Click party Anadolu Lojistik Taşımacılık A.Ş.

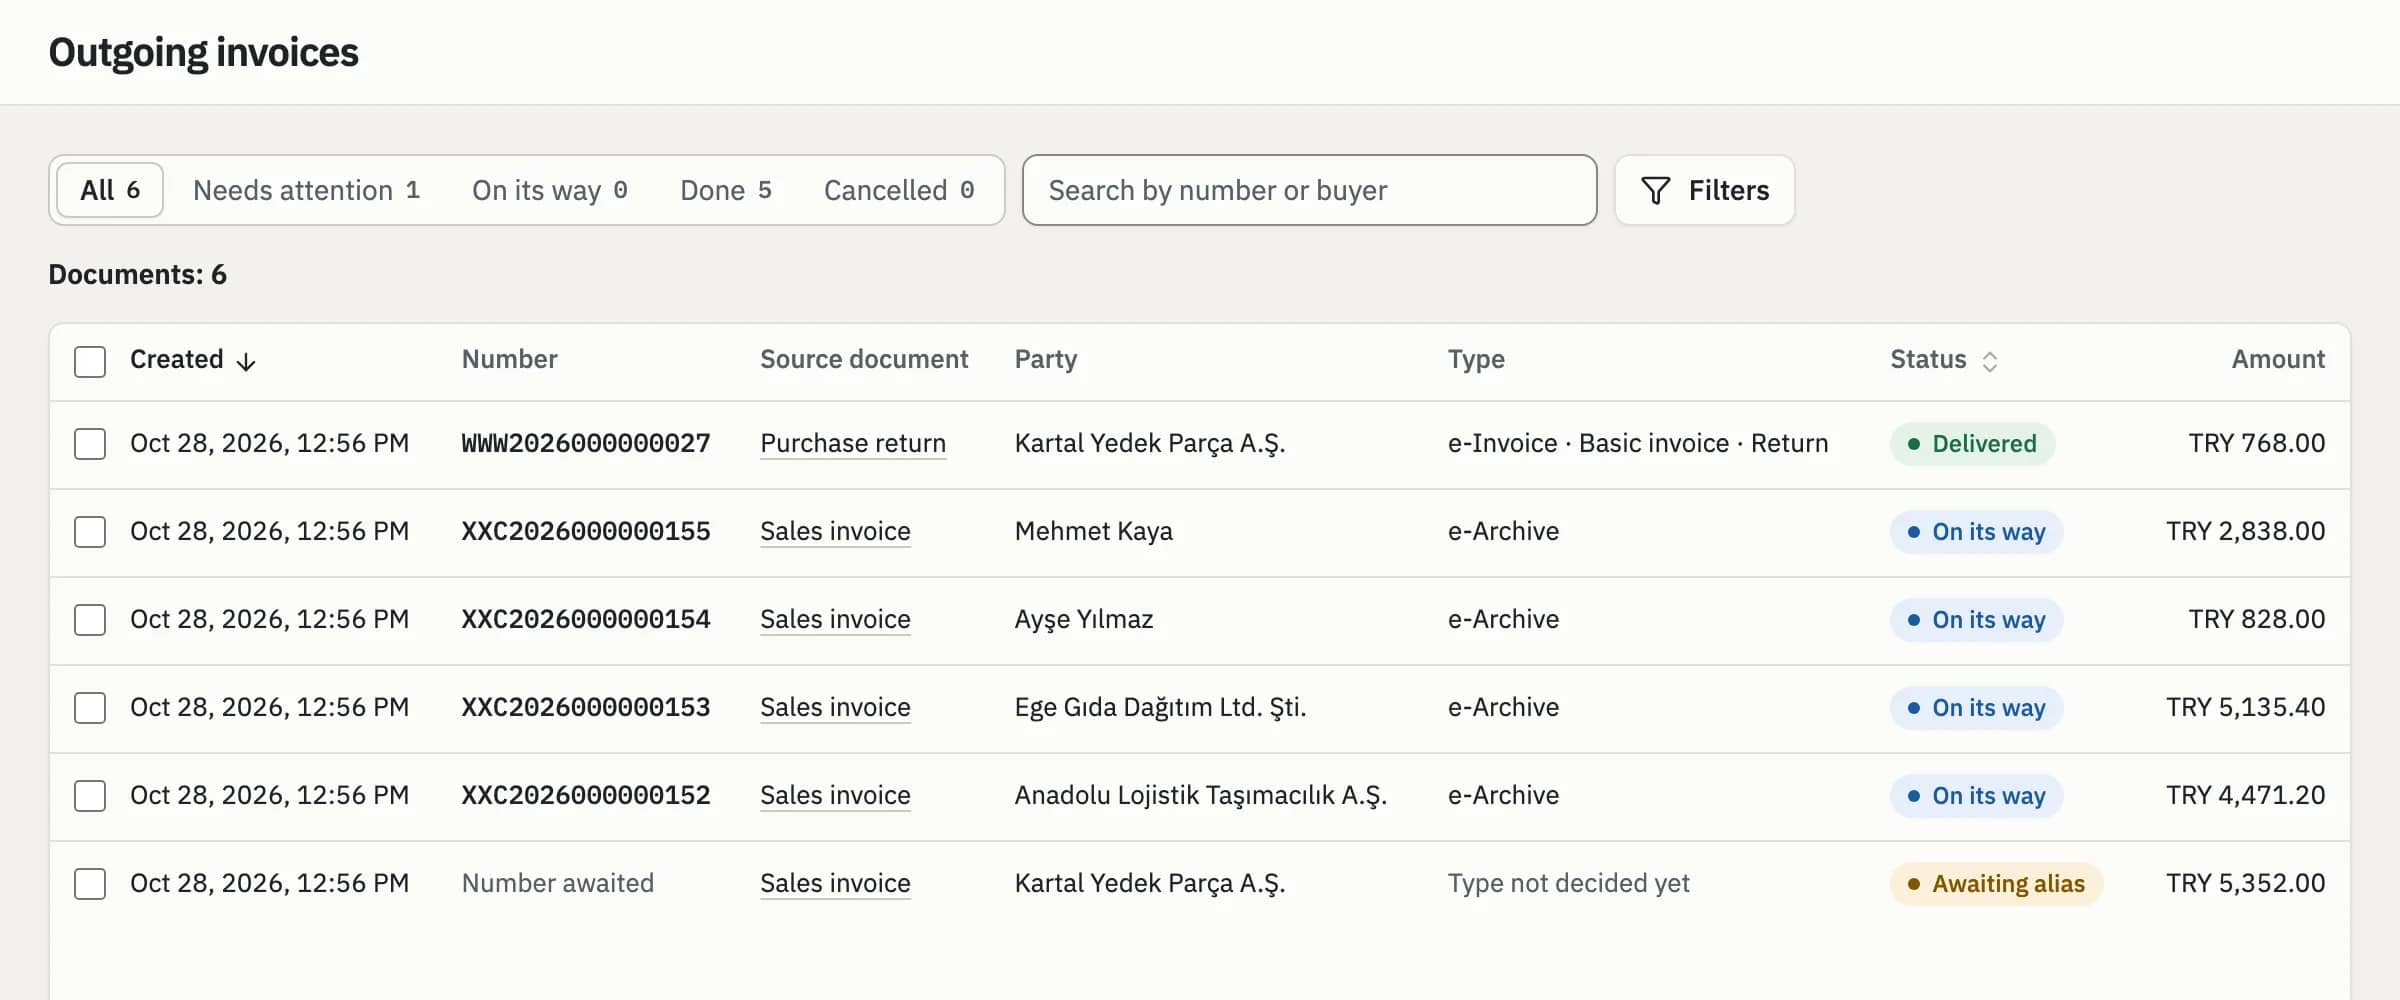click(x=1201, y=795)
